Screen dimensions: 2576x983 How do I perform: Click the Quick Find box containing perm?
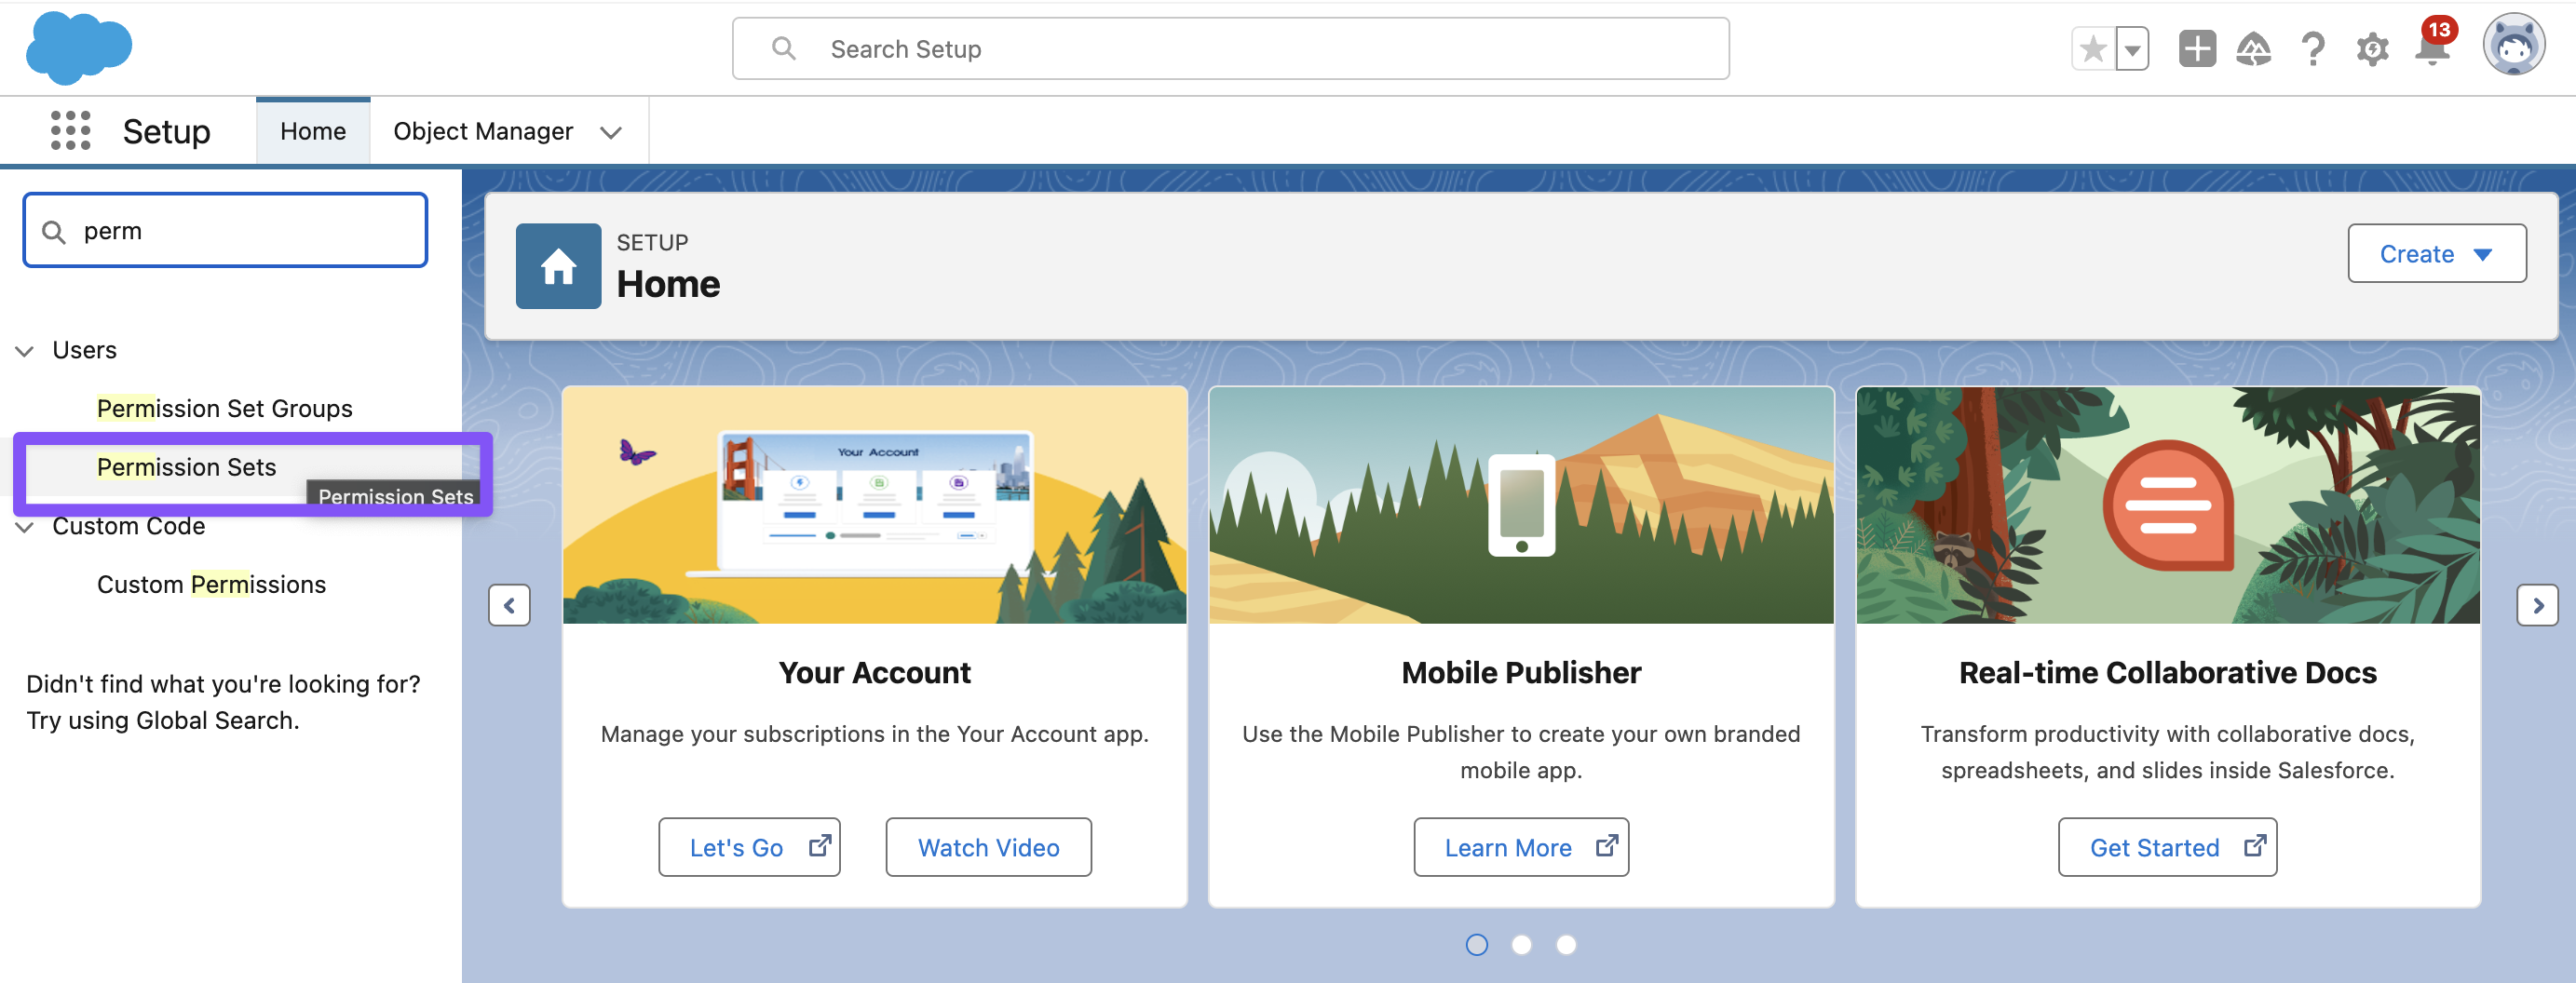(225, 231)
